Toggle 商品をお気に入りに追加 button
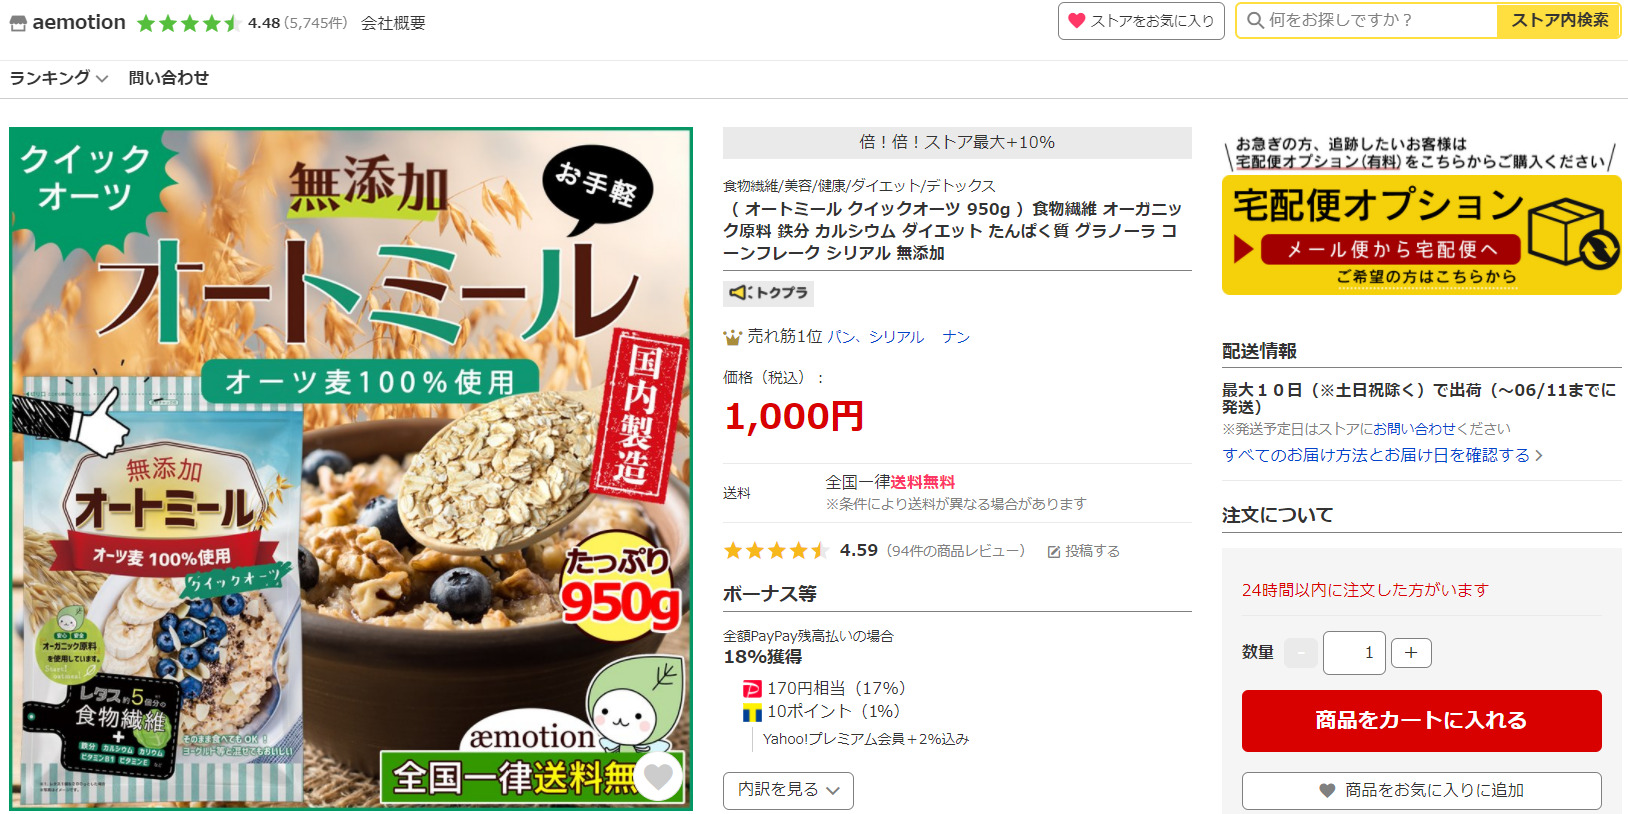This screenshot has width=1628, height=814. tap(1421, 790)
